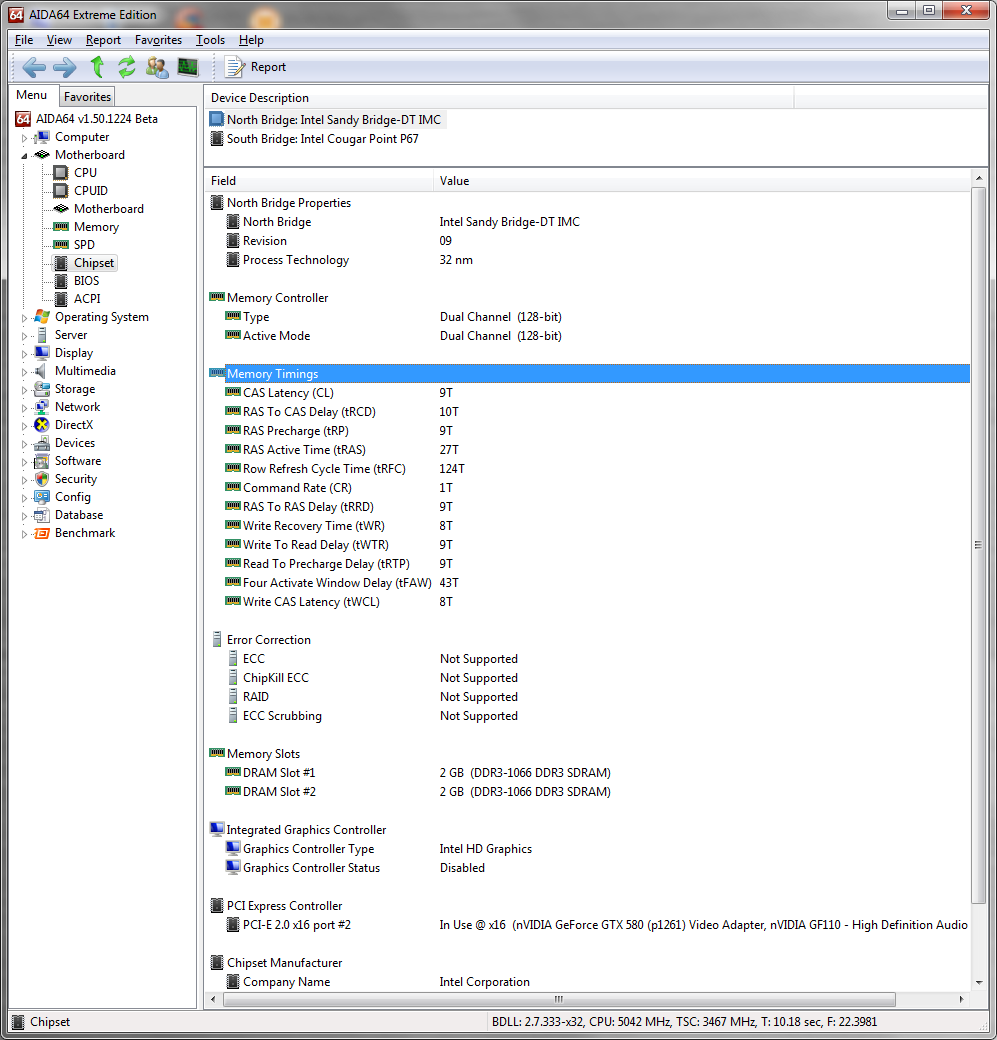Expand the DirectX tree node
Image resolution: width=997 pixels, height=1040 pixels.
tap(24, 426)
